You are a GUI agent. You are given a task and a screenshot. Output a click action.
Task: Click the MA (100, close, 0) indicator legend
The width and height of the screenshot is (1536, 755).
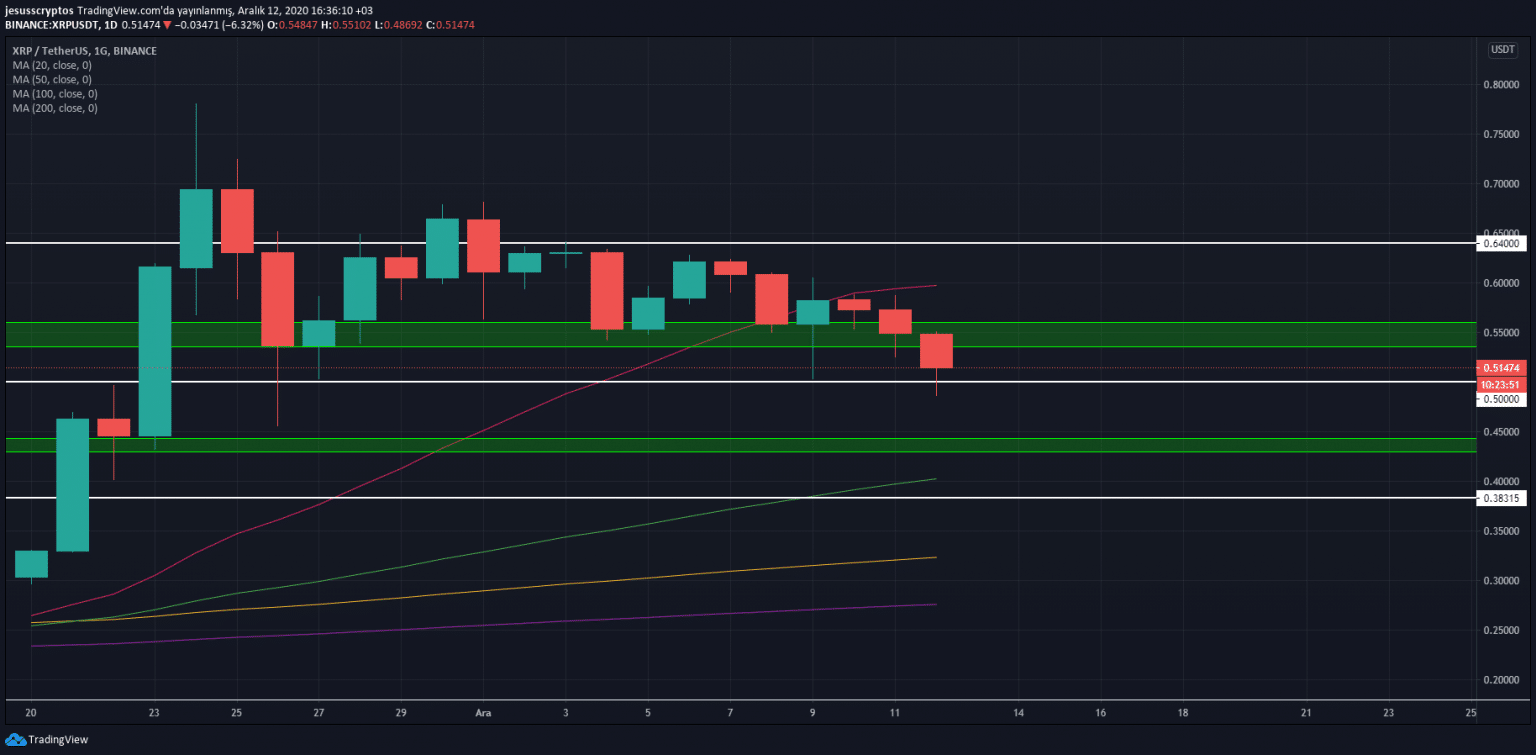pyautogui.click(x=54, y=94)
